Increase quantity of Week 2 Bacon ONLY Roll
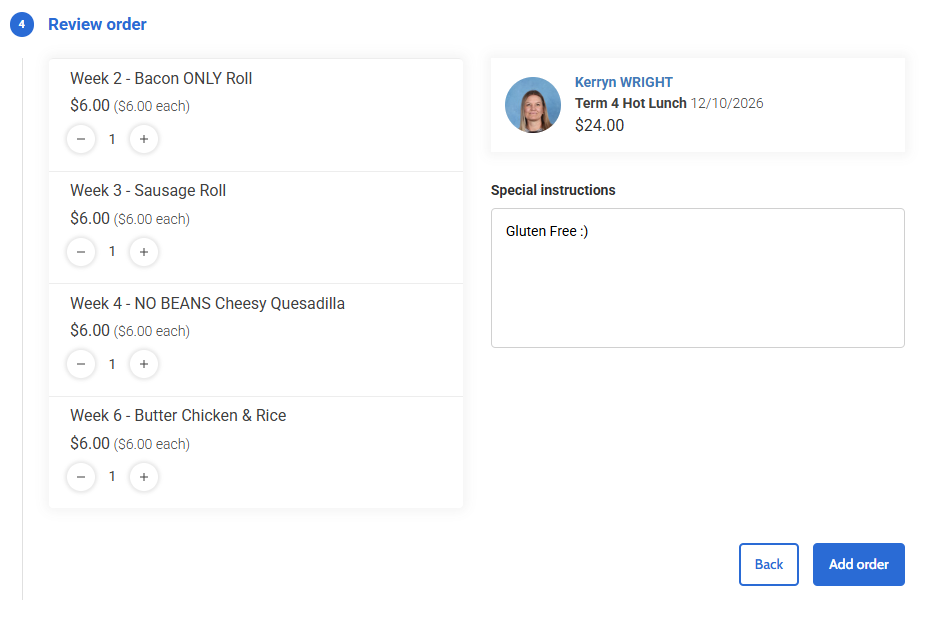Viewport: 931px width, 623px height. 144,140
